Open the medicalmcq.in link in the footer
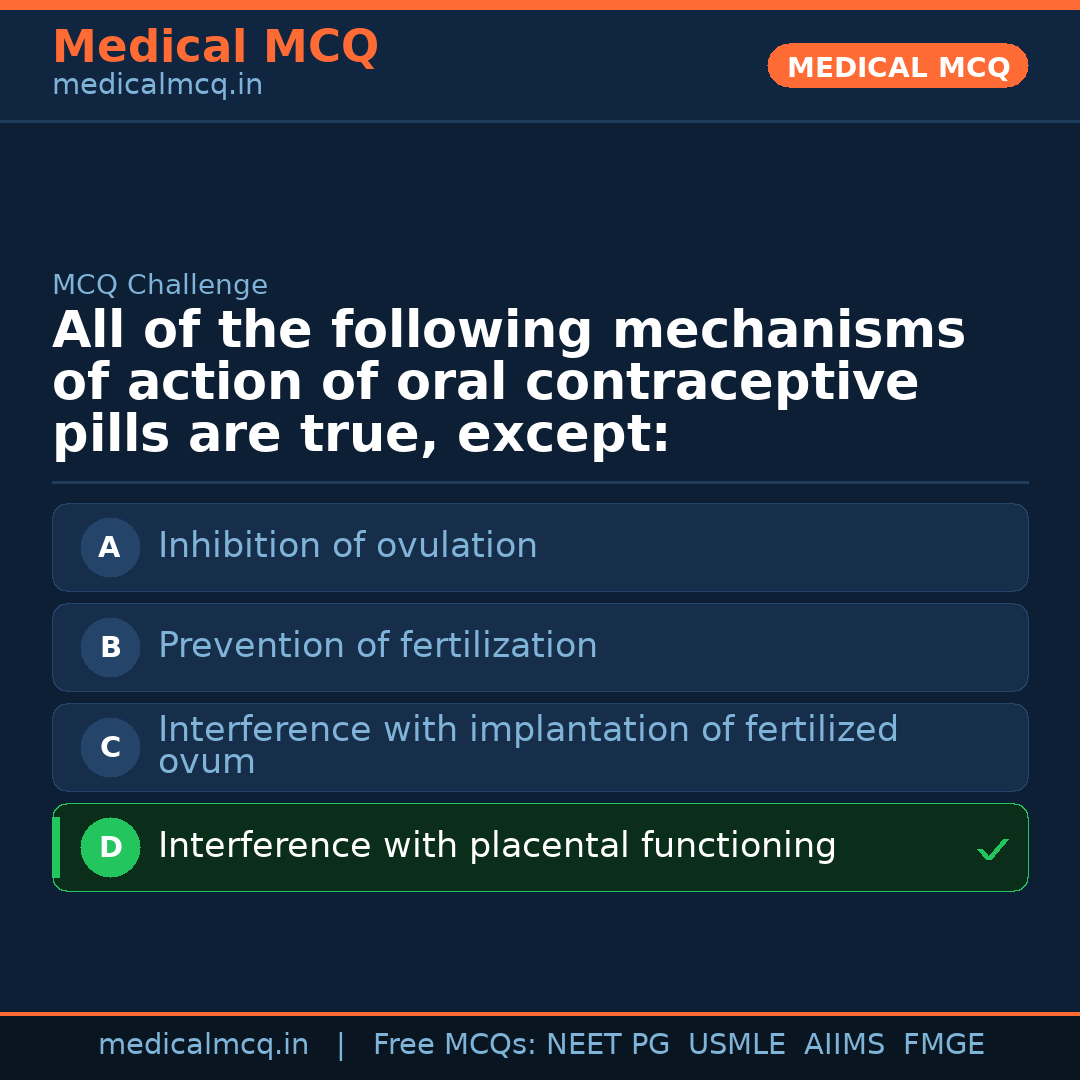Viewport: 1080px width, 1080px height. (x=203, y=1045)
